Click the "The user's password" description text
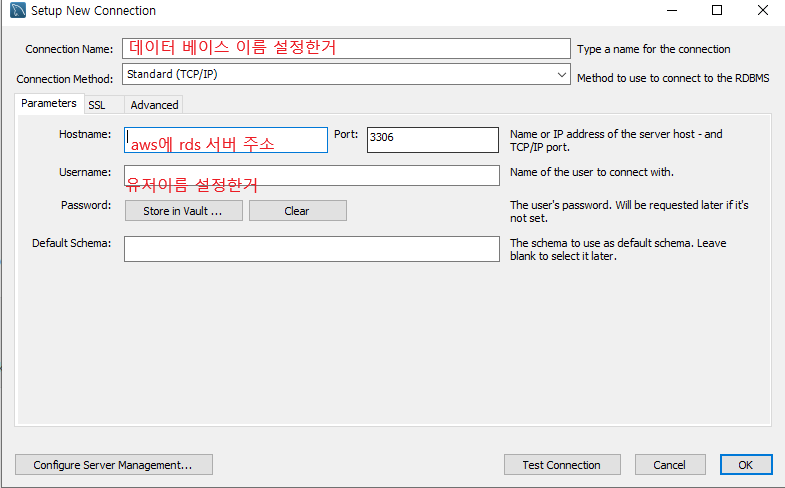Image resolution: width=785 pixels, height=488 pixels. click(629, 211)
